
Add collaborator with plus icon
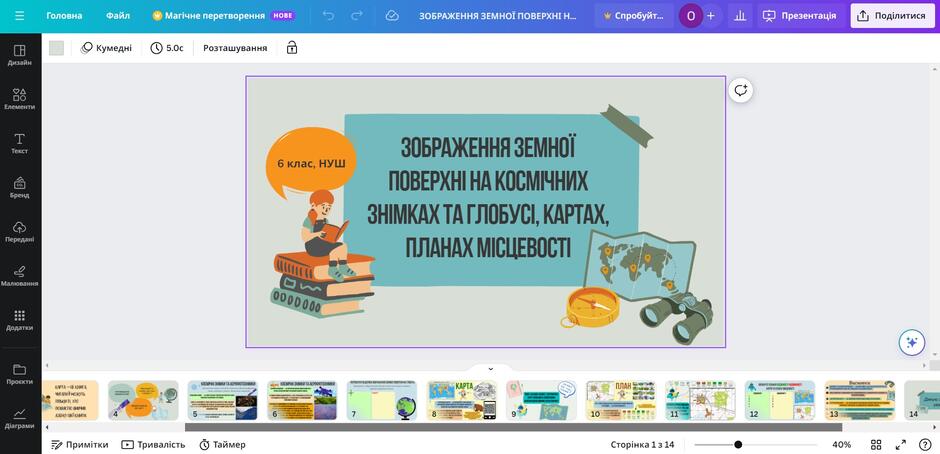(711, 16)
